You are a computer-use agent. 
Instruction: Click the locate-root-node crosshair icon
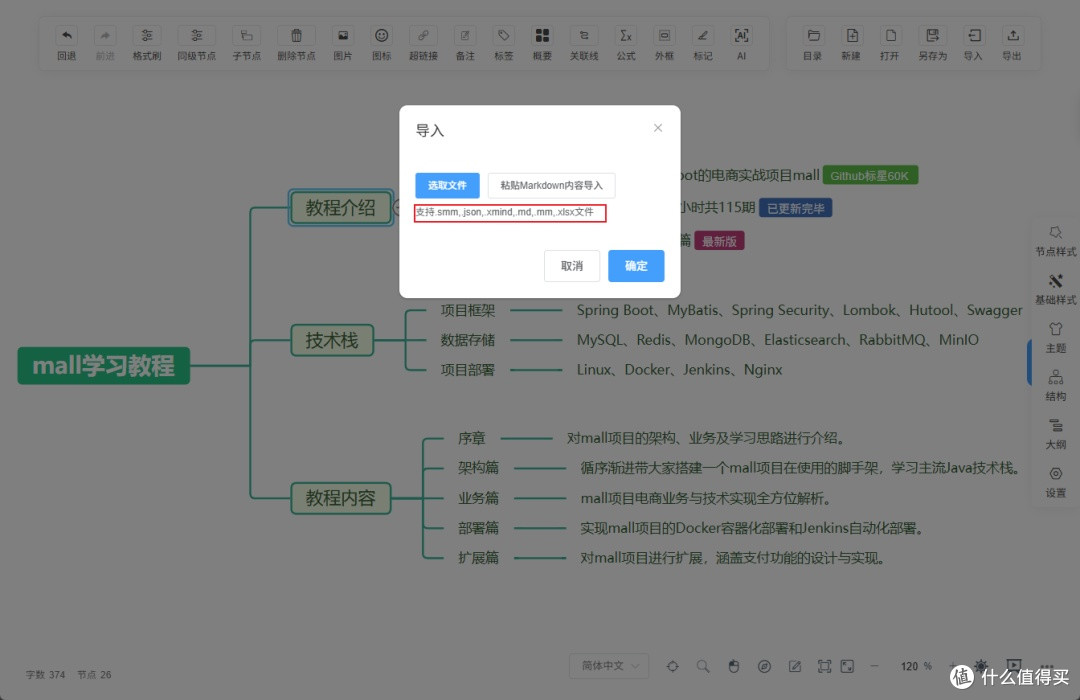673,666
